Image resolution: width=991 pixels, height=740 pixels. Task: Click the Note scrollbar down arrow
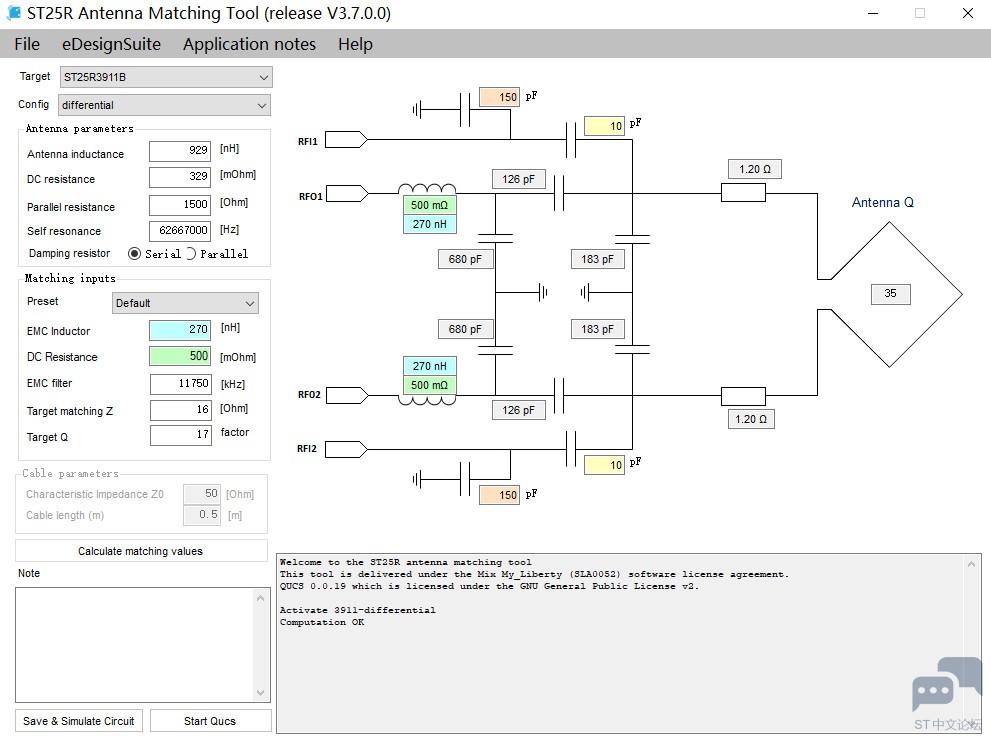[x=260, y=693]
